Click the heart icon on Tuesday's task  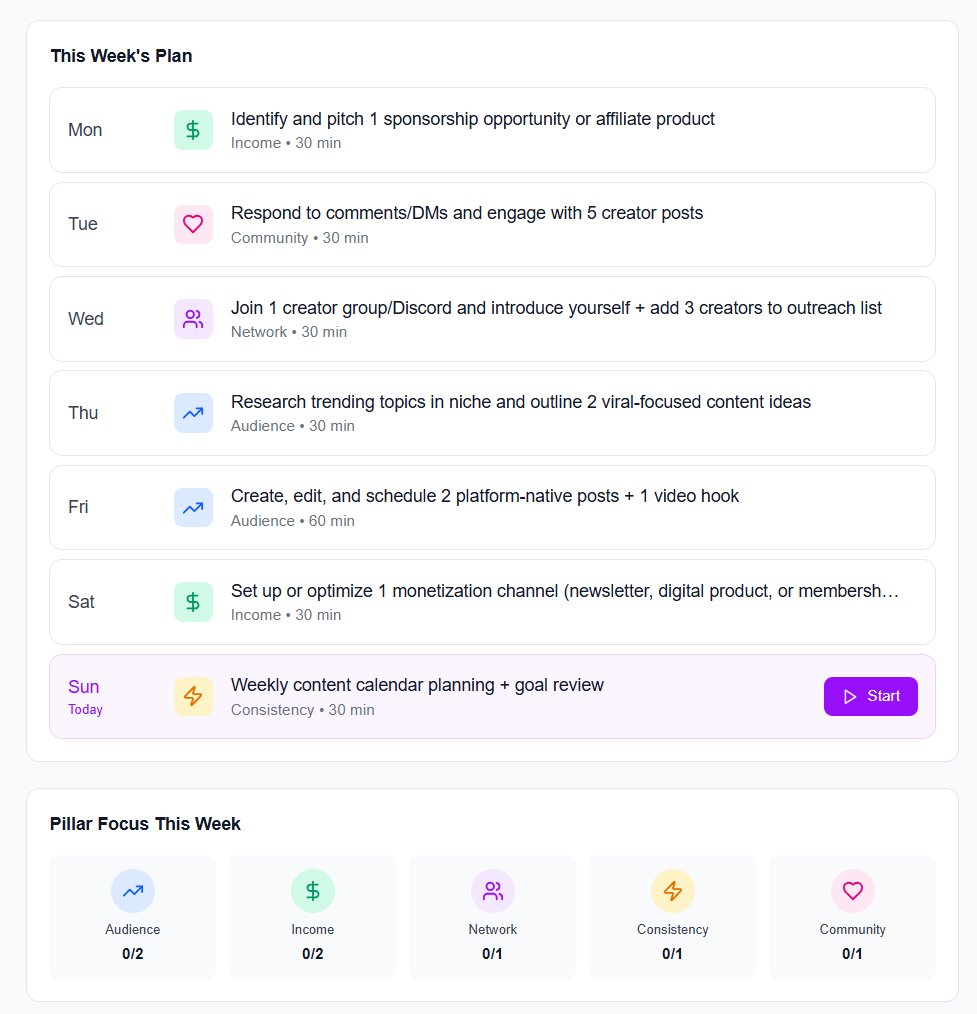click(193, 224)
